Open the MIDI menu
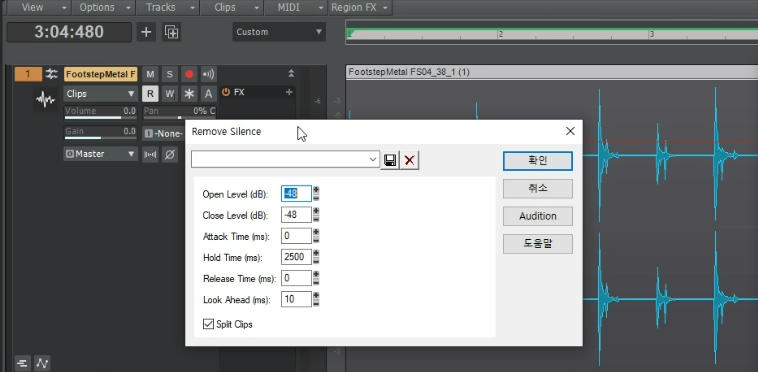The image size is (758, 372). 295,7
